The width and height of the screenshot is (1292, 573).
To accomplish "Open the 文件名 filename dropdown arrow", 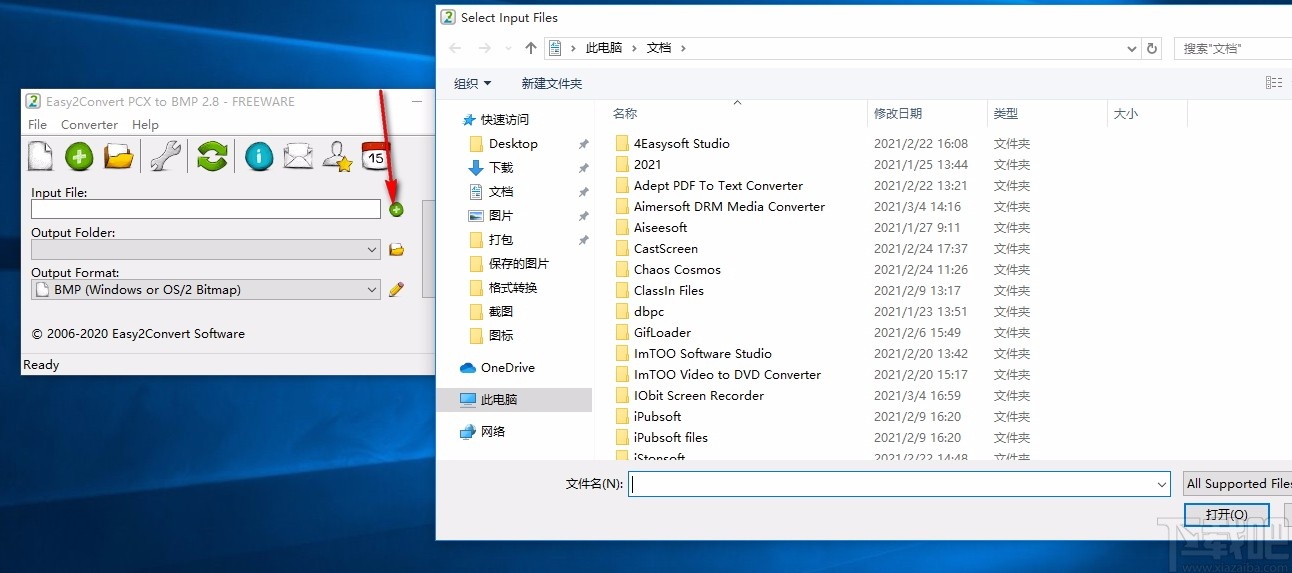I will [1161, 484].
